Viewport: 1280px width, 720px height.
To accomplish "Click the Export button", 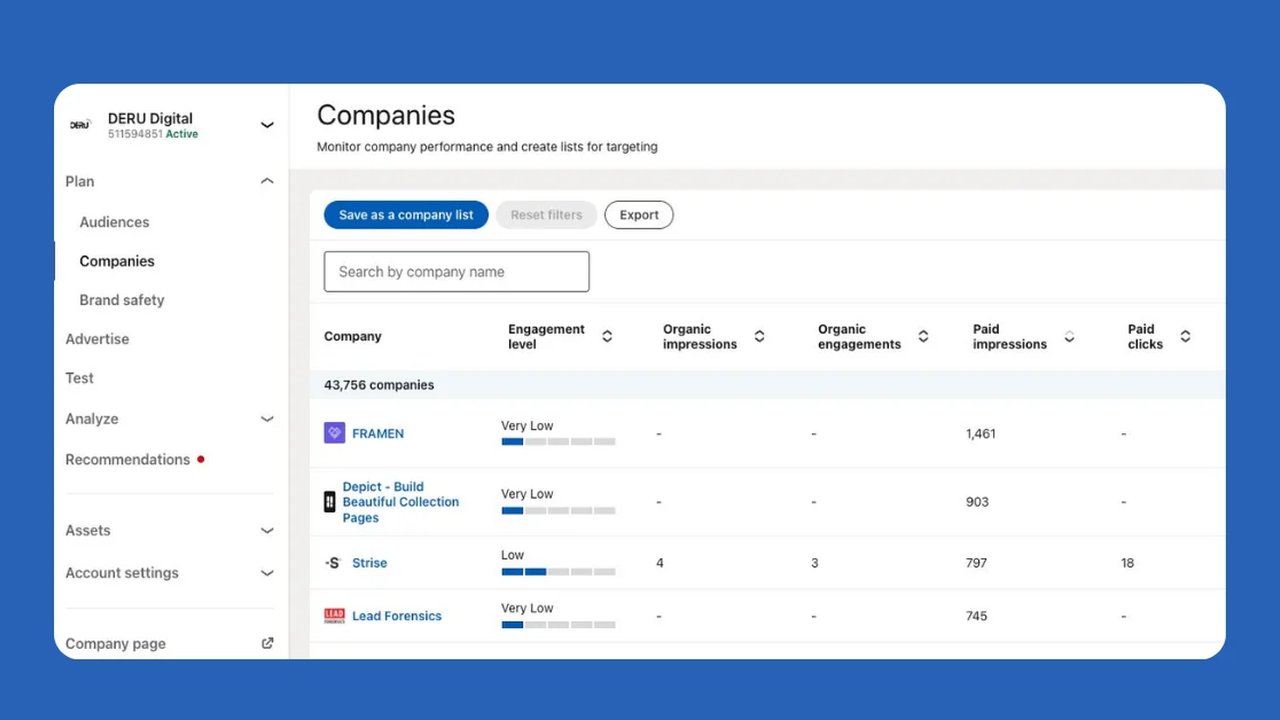I will 639,215.
